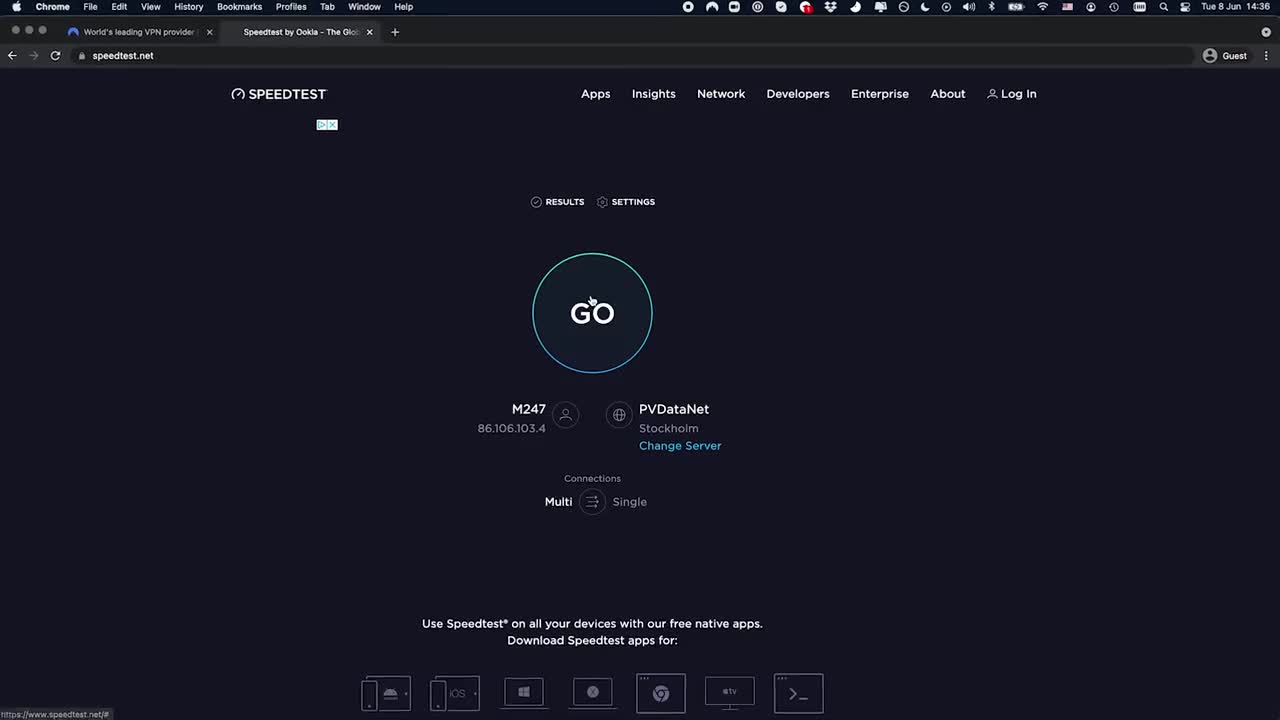Image resolution: width=1280 pixels, height=720 pixels.
Task: Open the Android app download icon
Action: pyautogui.click(x=386, y=693)
